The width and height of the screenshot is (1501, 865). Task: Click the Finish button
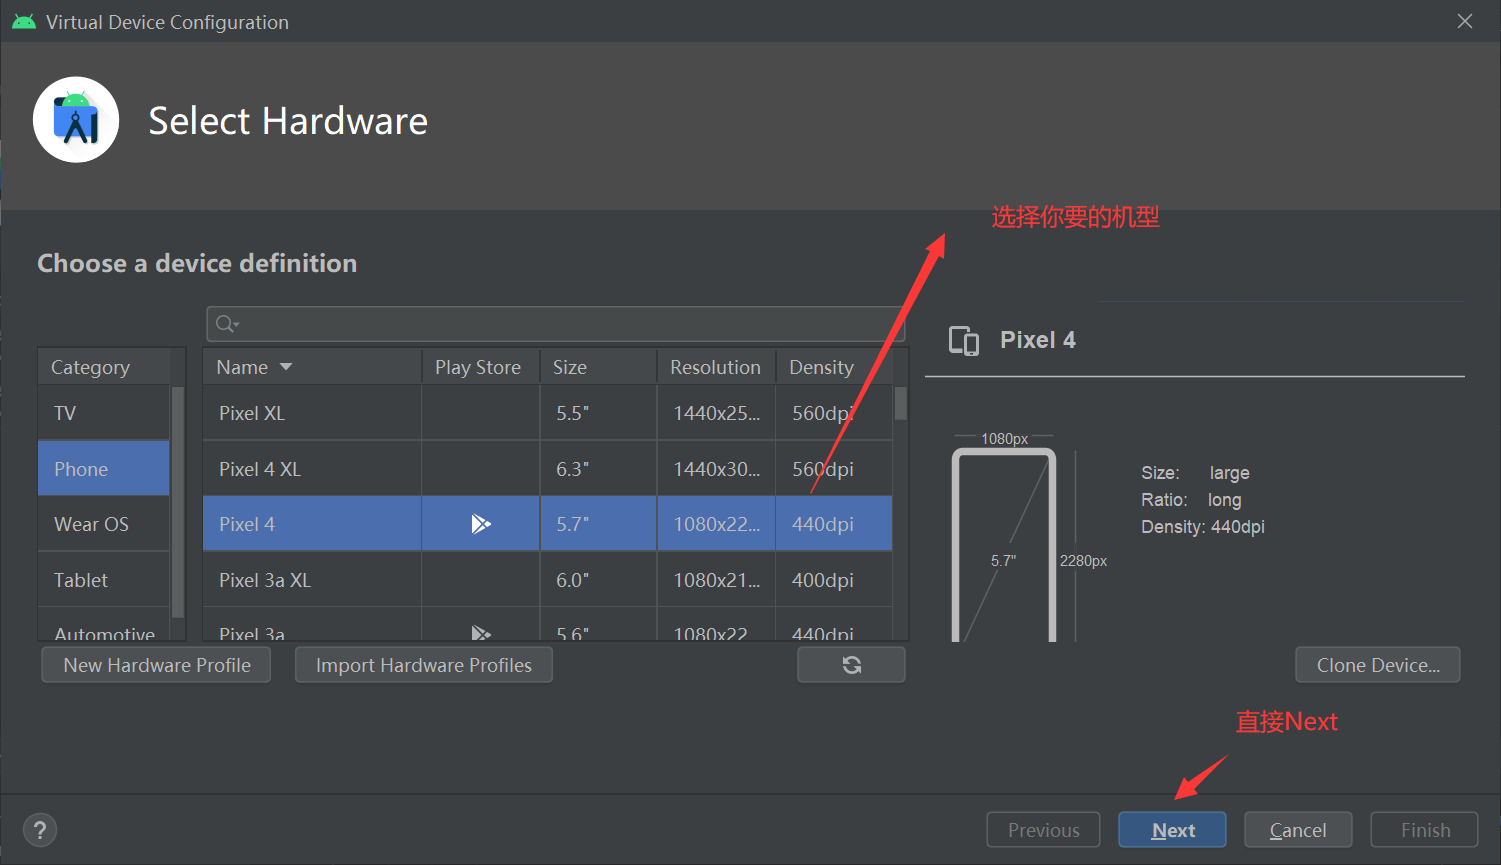click(x=1425, y=830)
